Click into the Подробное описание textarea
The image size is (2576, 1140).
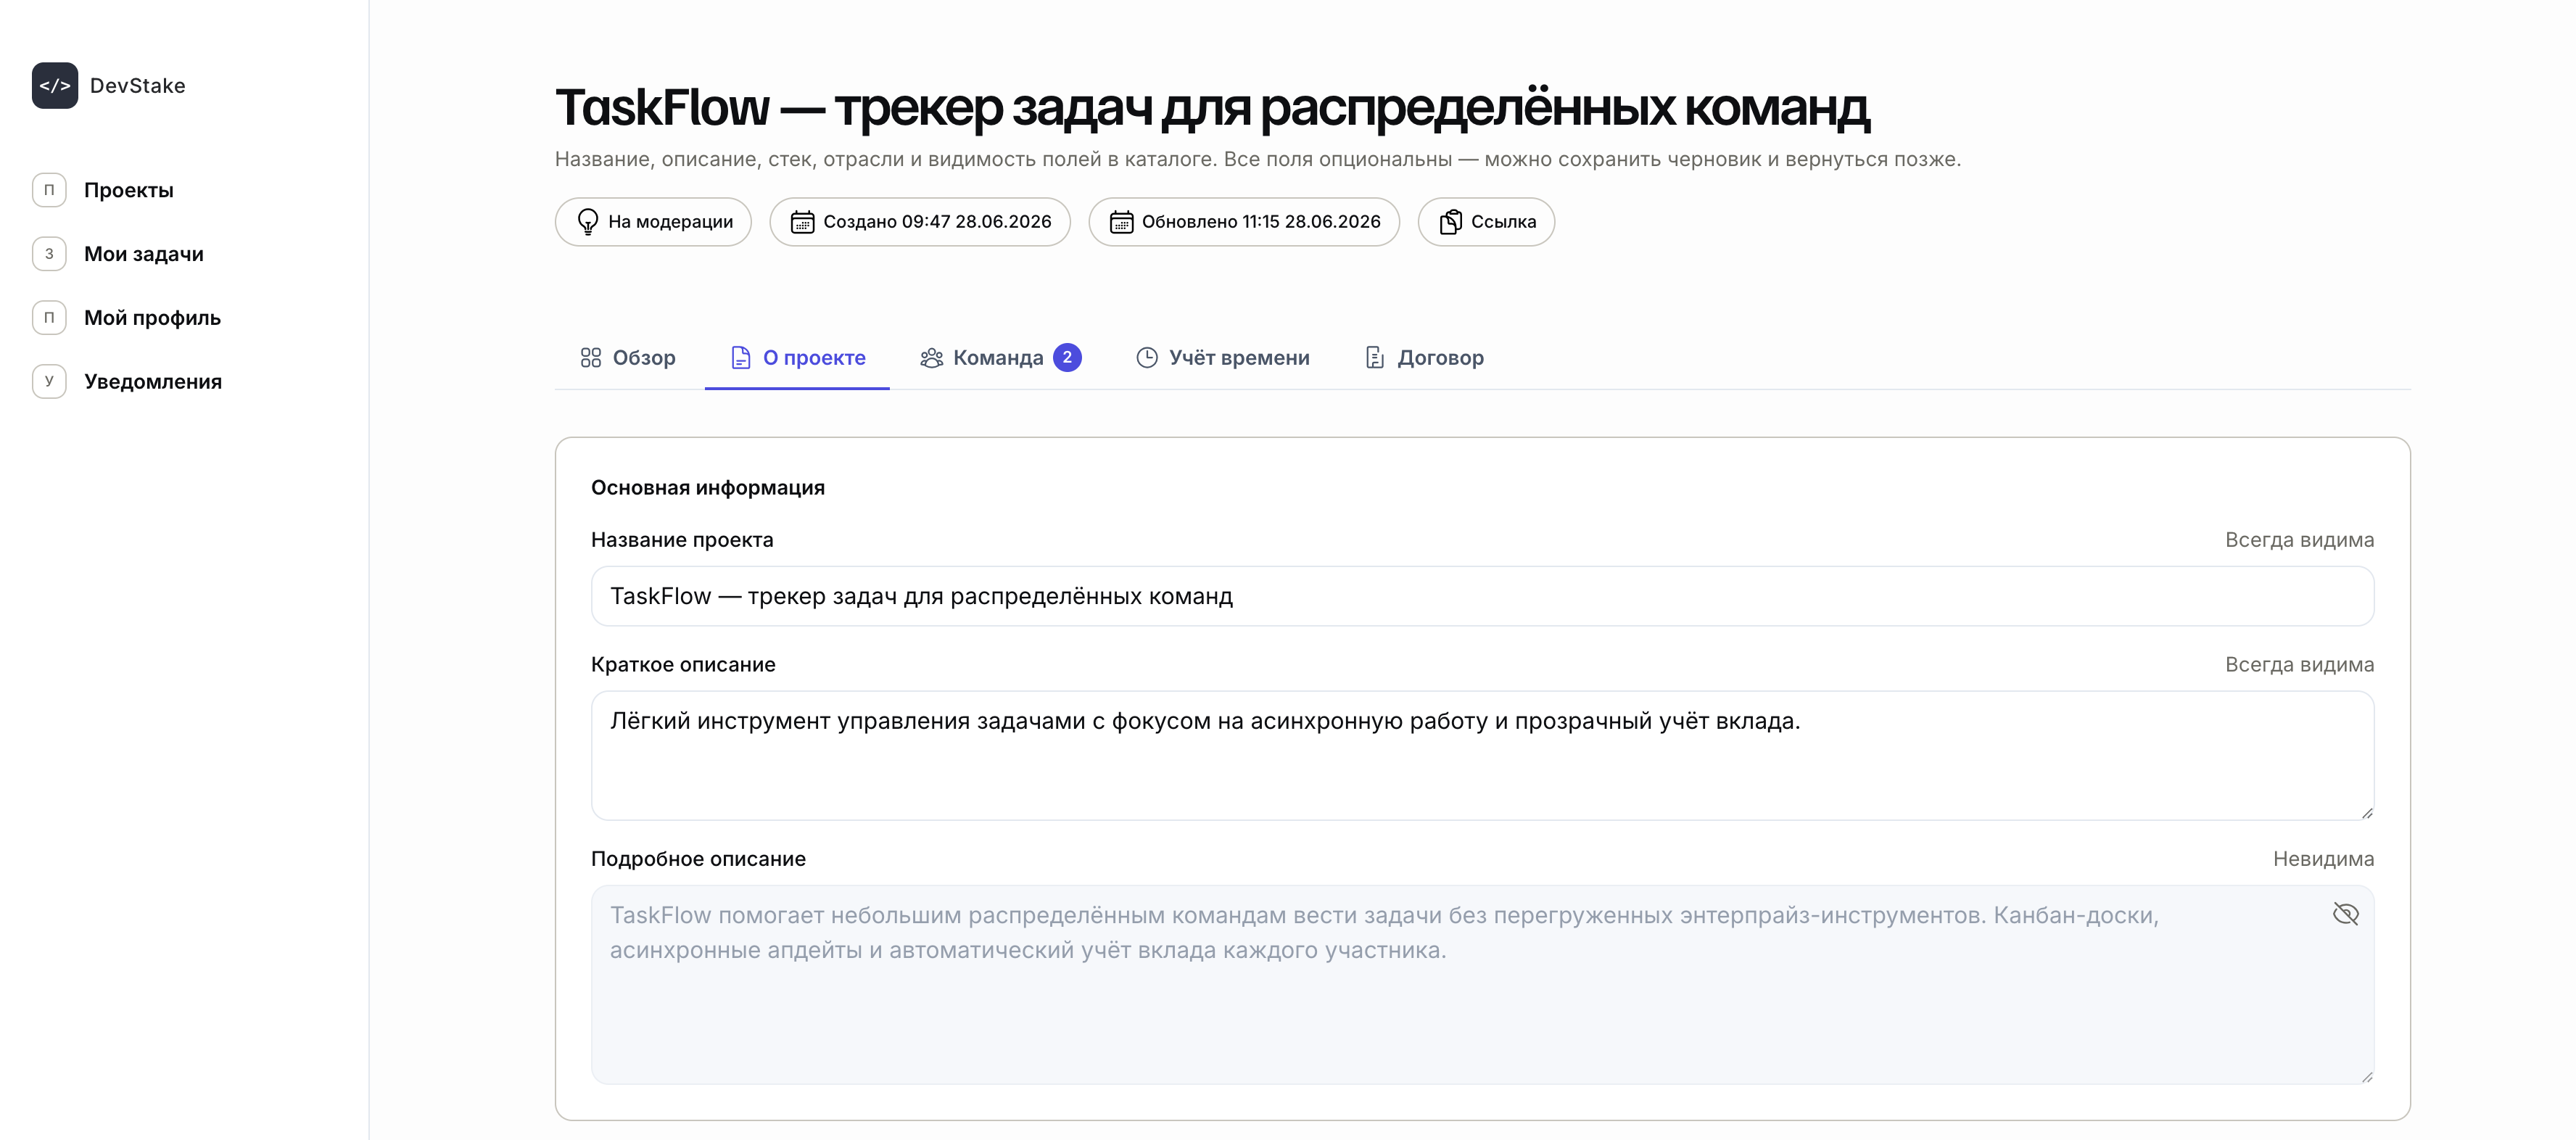pos(1482,985)
